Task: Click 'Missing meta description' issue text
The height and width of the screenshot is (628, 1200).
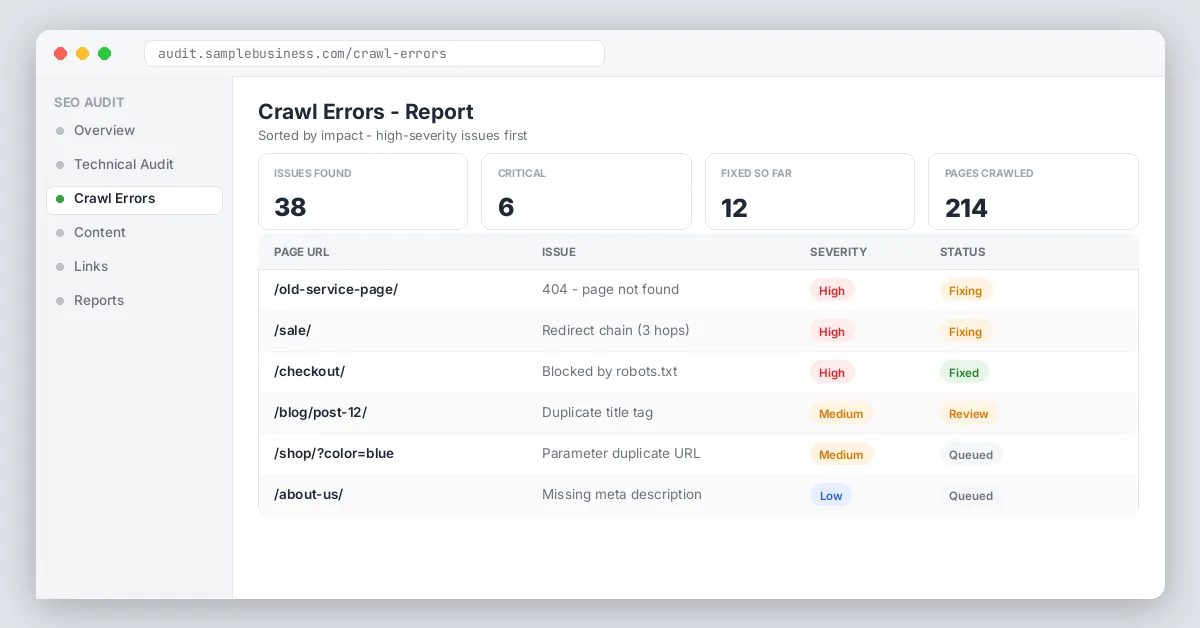Action: pos(622,494)
